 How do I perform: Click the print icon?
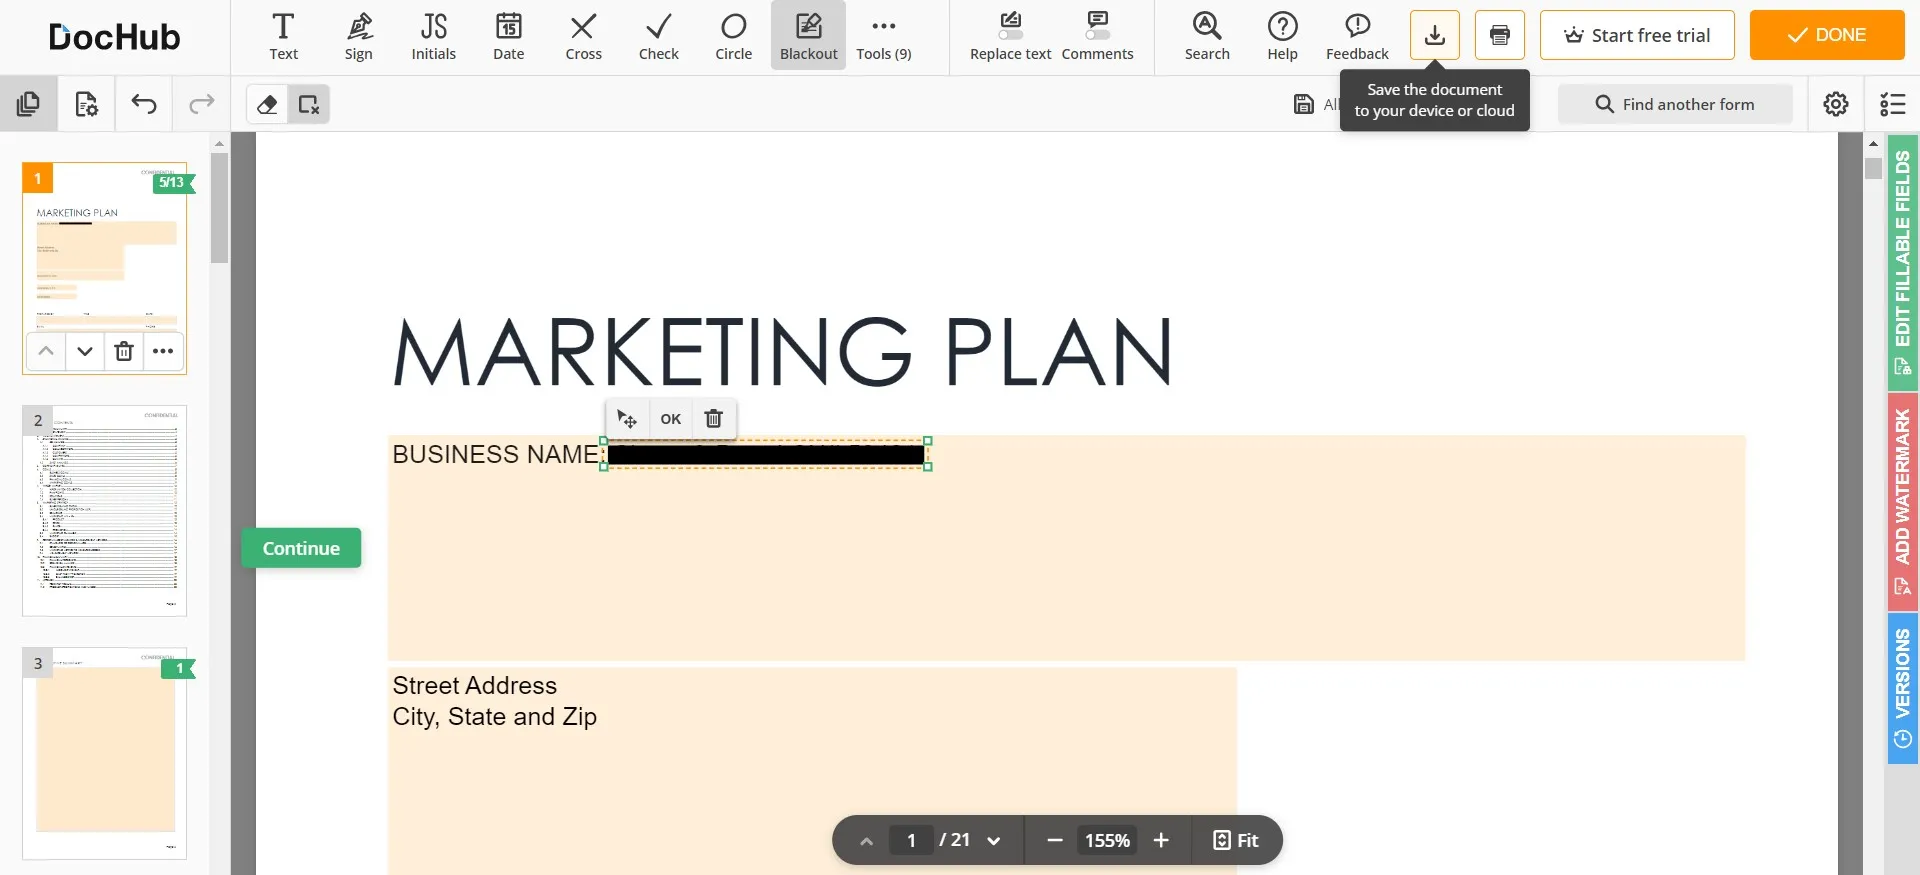[x=1499, y=35]
